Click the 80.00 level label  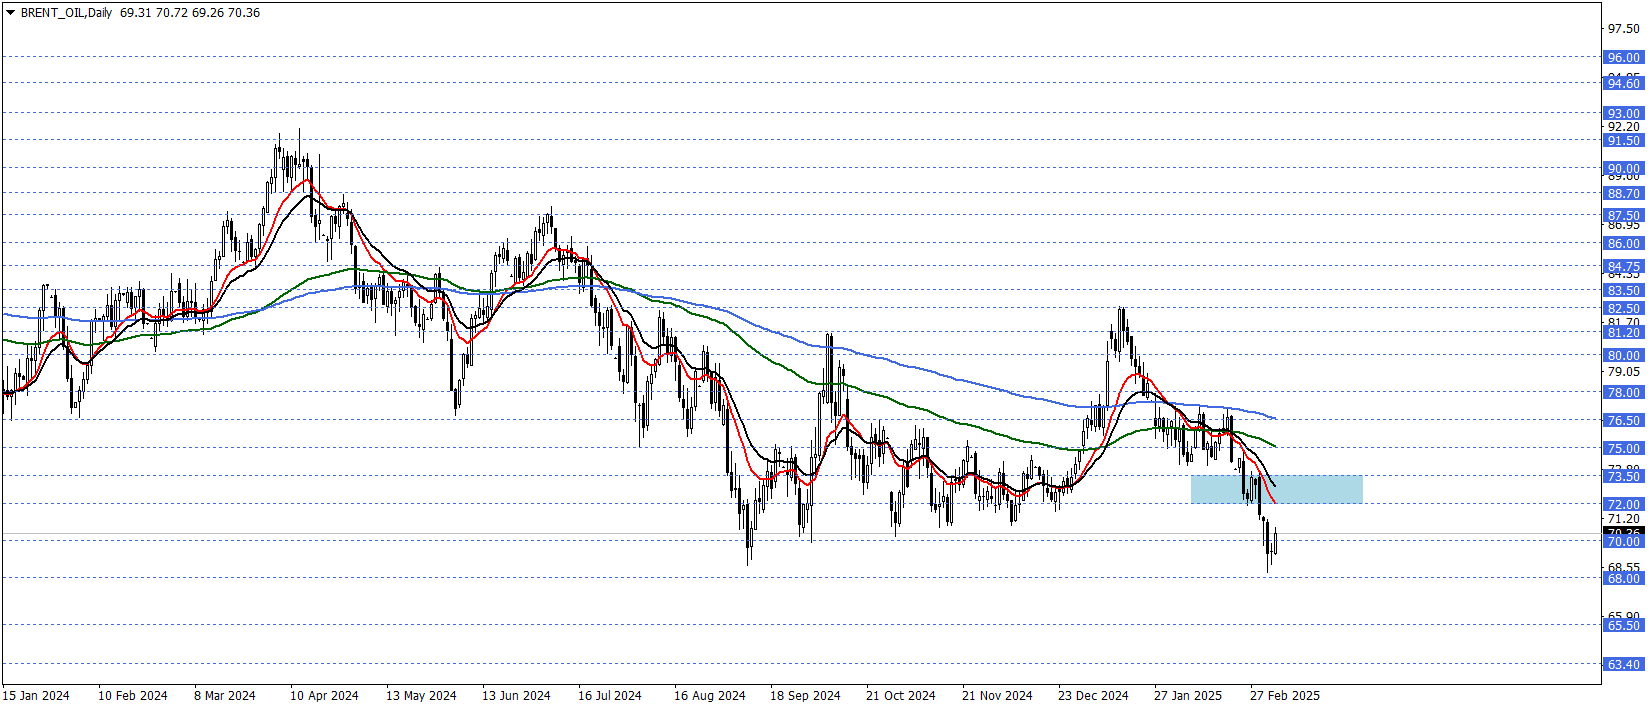click(1623, 356)
